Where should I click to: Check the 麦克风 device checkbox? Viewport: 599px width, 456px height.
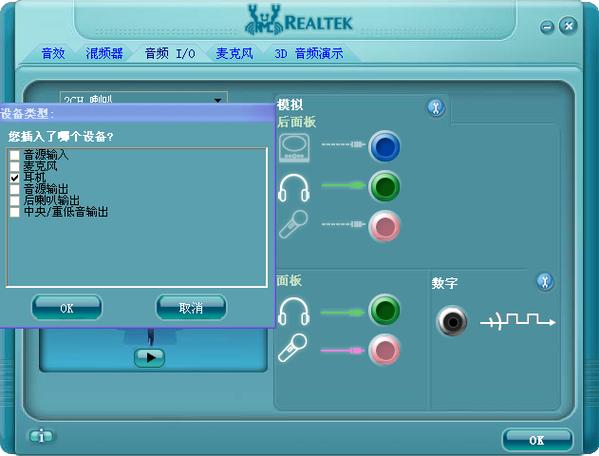pyautogui.click(x=15, y=167)
